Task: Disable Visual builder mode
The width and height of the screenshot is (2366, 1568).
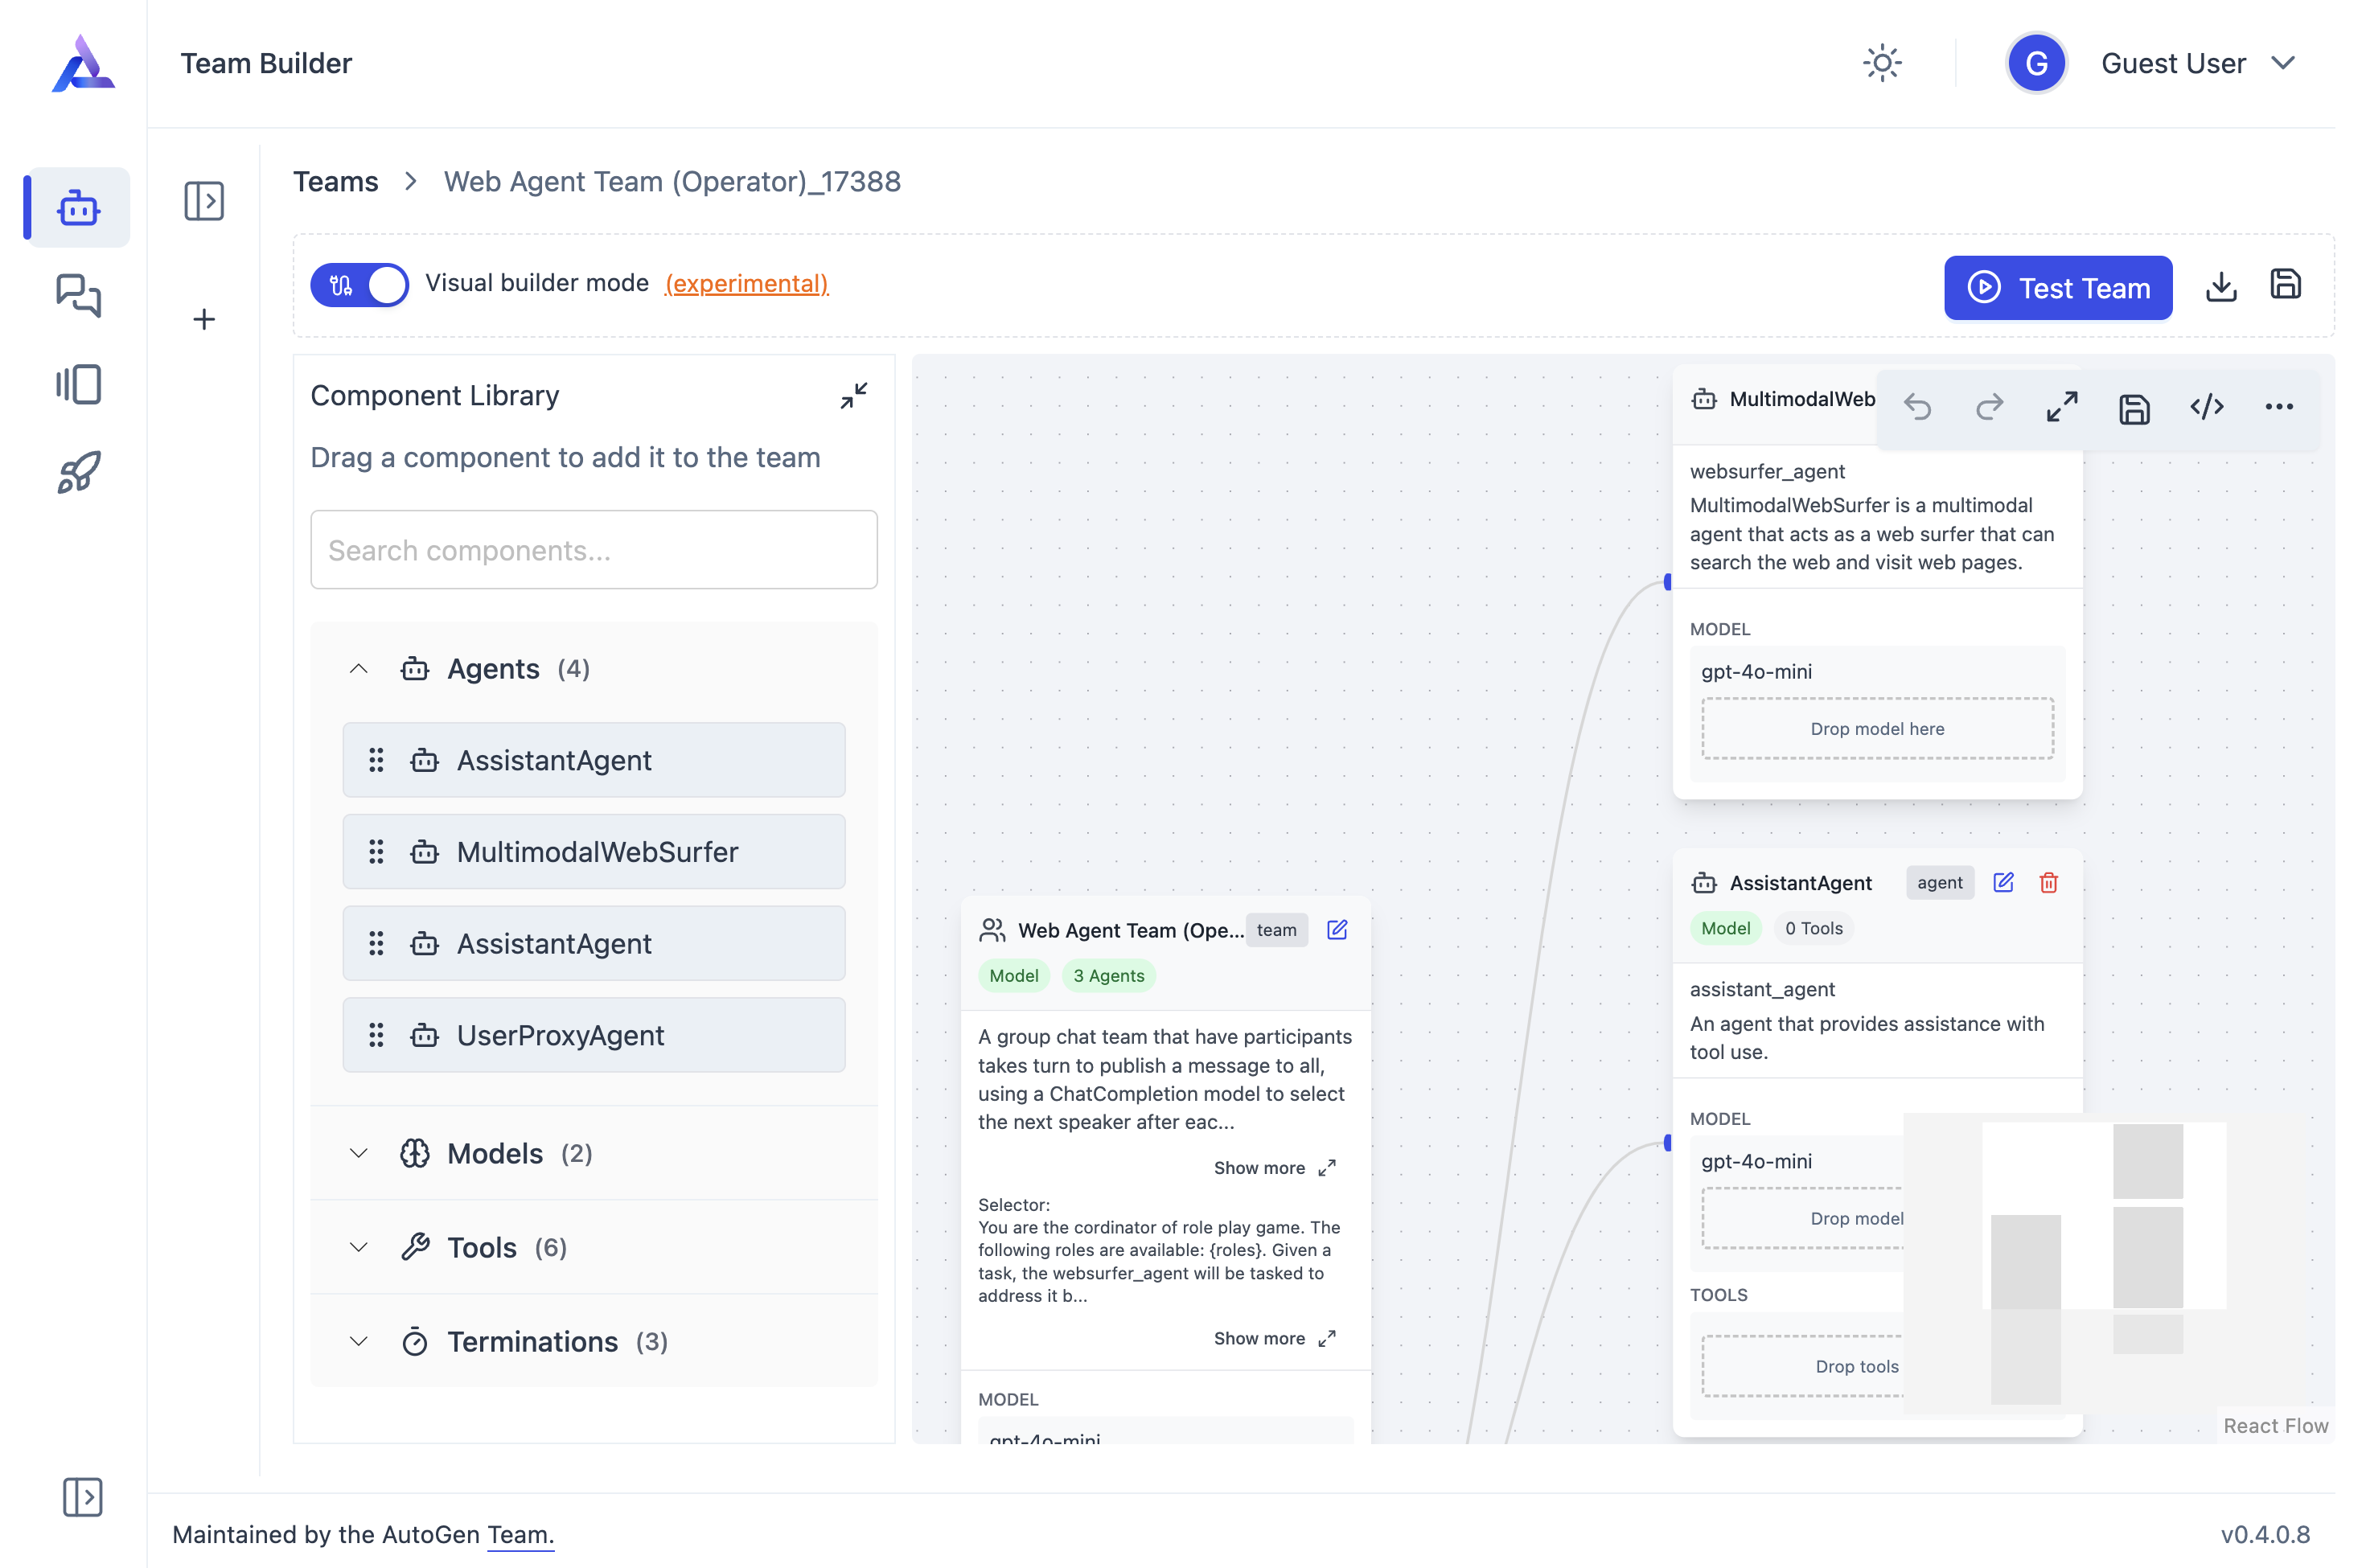Action: click(360, 284)
